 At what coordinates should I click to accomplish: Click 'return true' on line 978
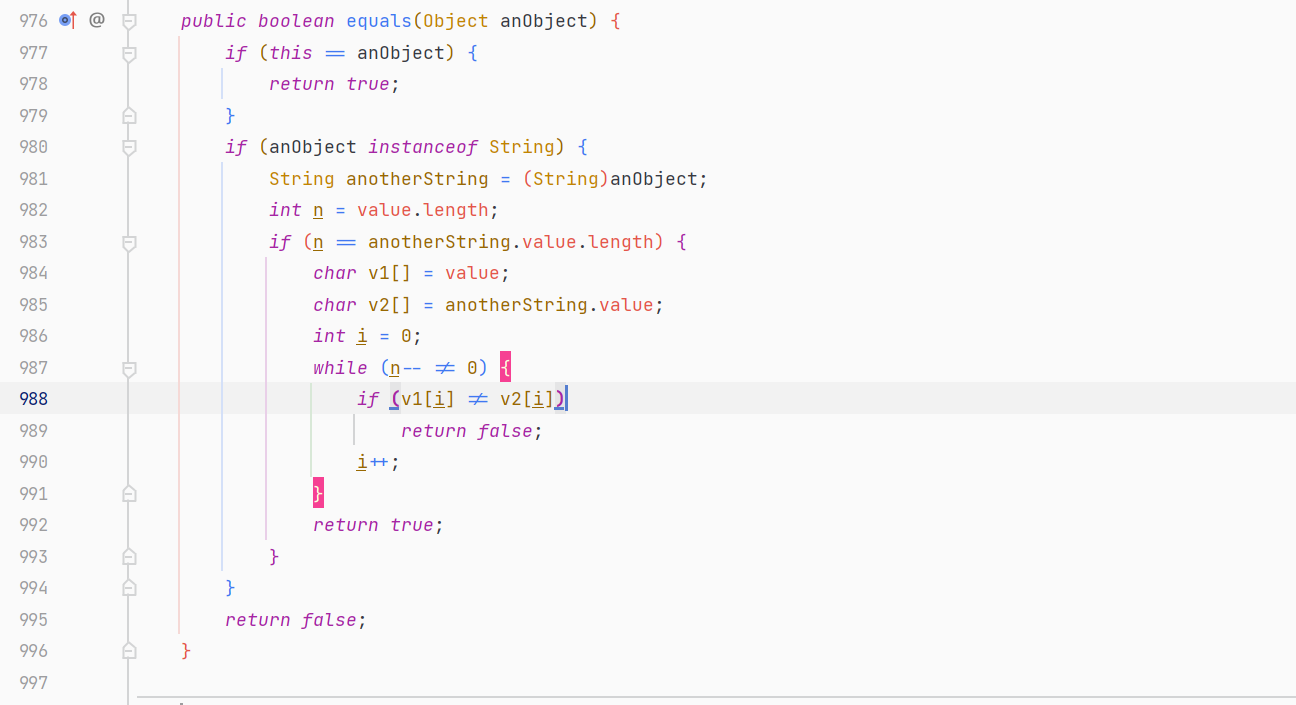click(x=329, y=84)
